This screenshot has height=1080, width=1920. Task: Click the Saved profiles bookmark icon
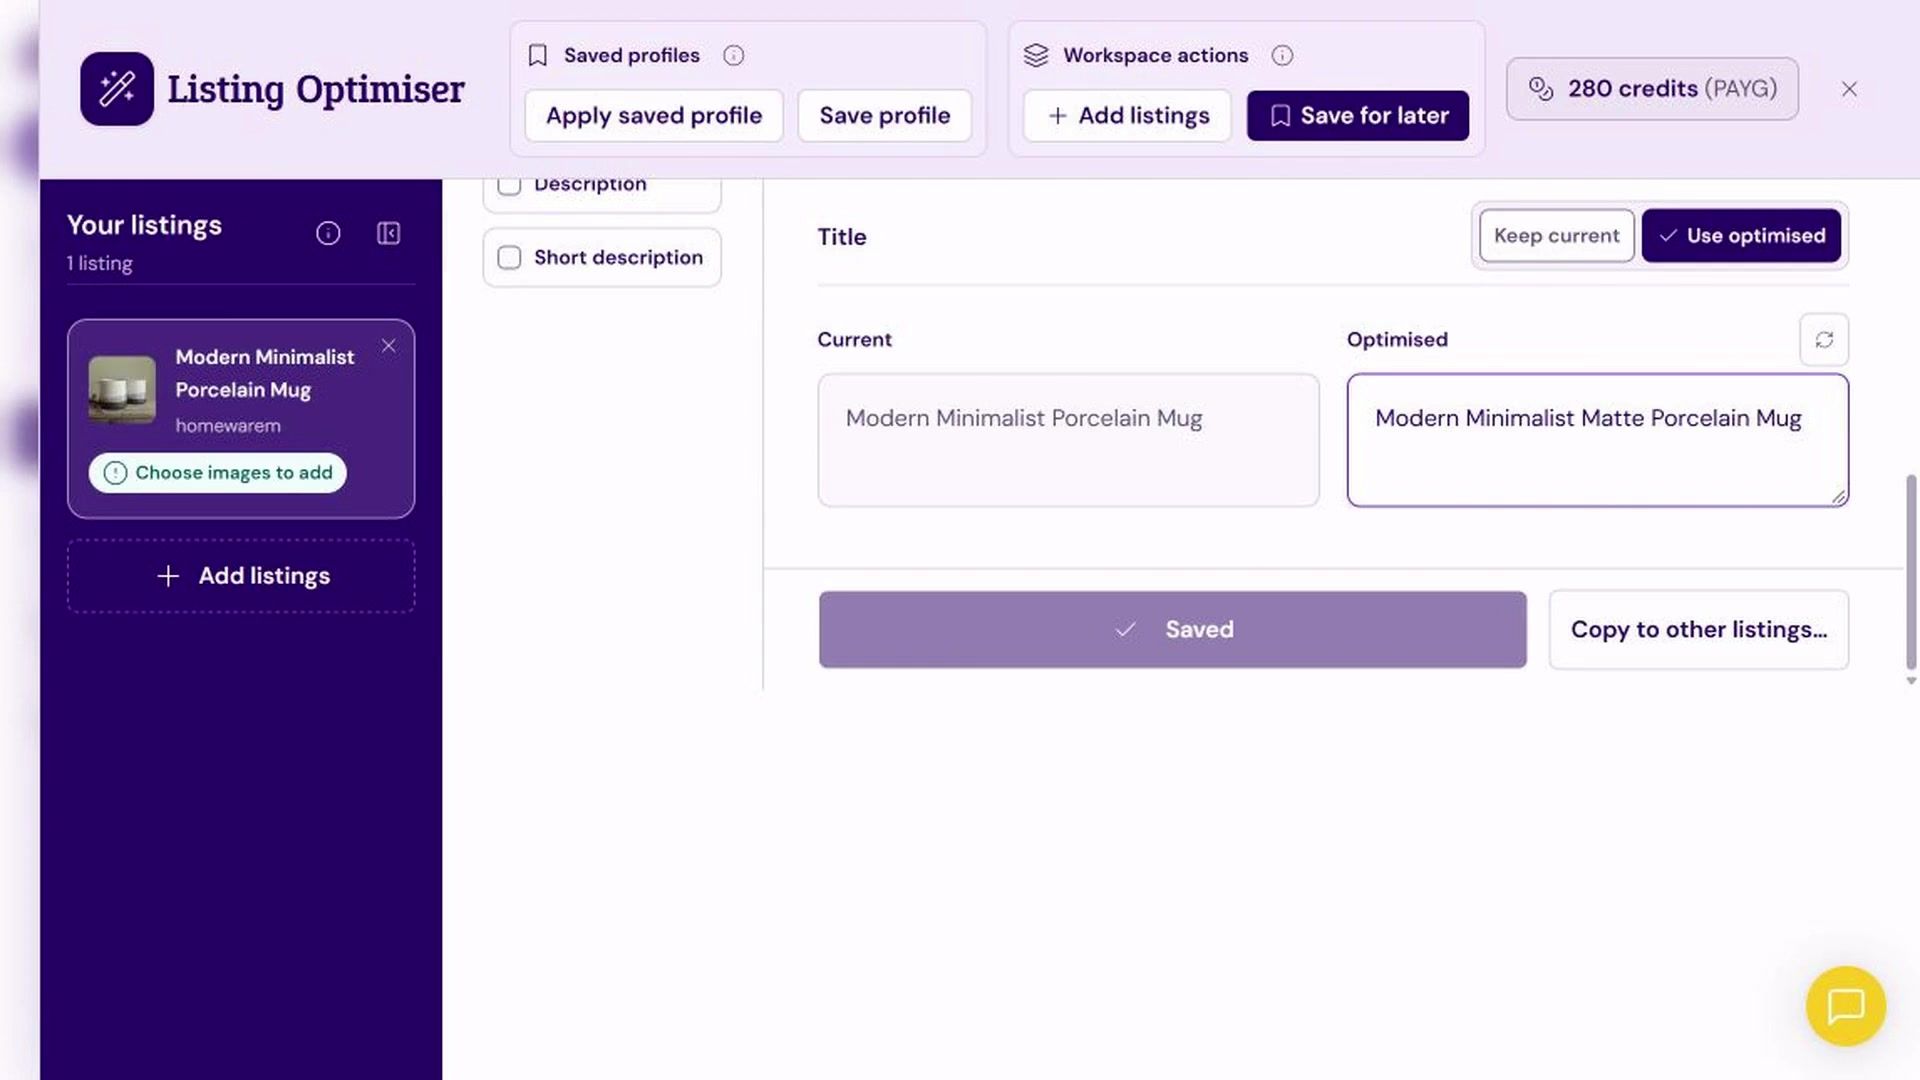pyautogui.click(x=537, y=56)
